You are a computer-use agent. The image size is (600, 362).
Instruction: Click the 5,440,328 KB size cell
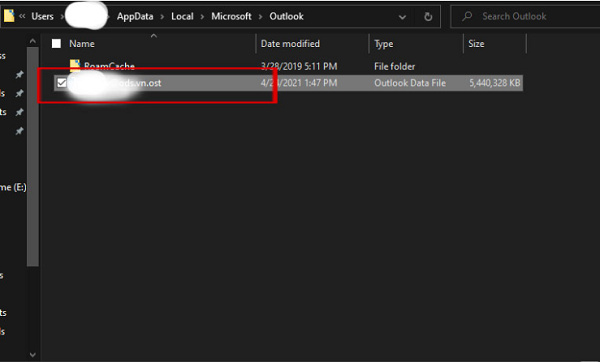[494, 83]
